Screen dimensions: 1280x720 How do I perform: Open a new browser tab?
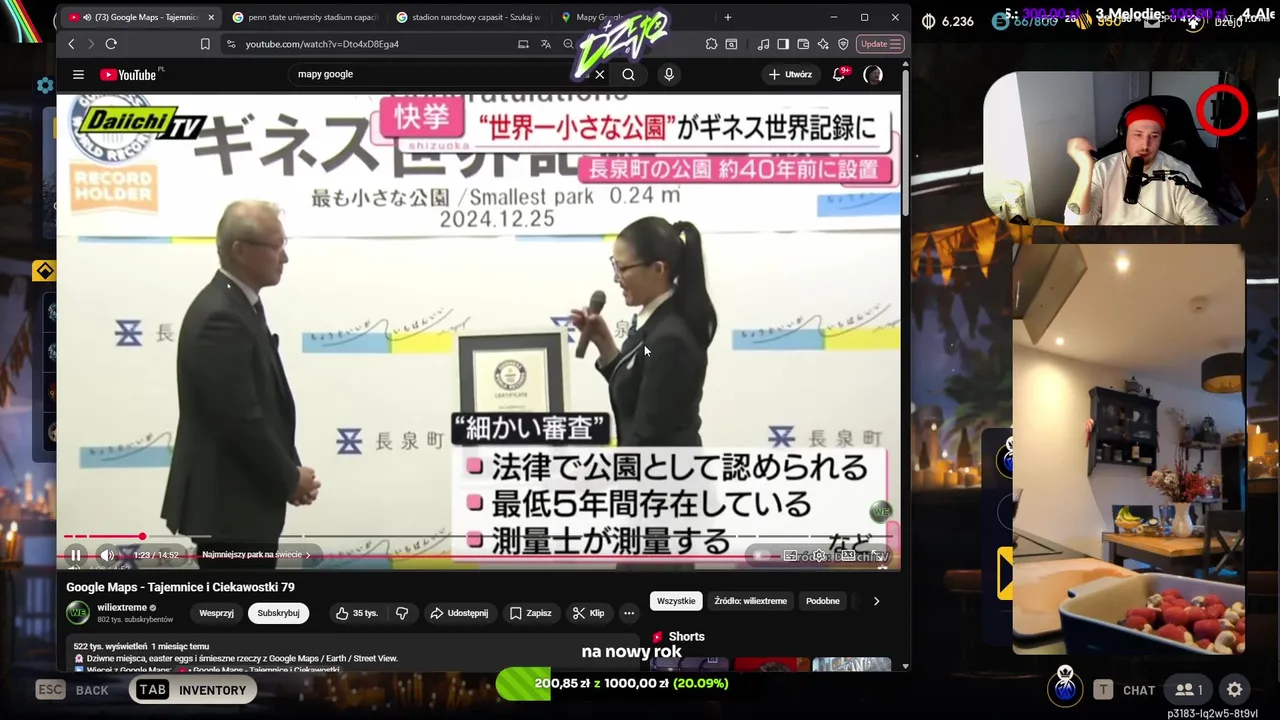pos(727,17)
